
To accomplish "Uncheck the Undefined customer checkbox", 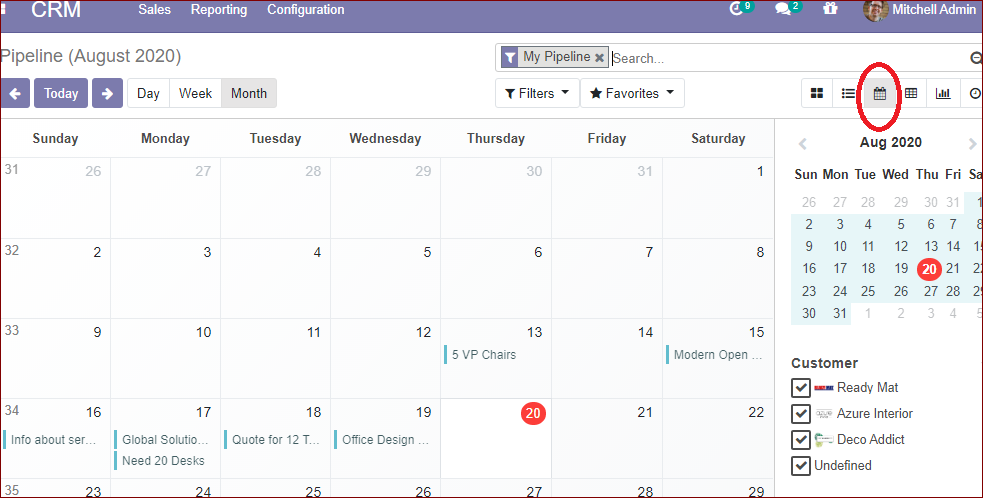I will click(801, 465).
